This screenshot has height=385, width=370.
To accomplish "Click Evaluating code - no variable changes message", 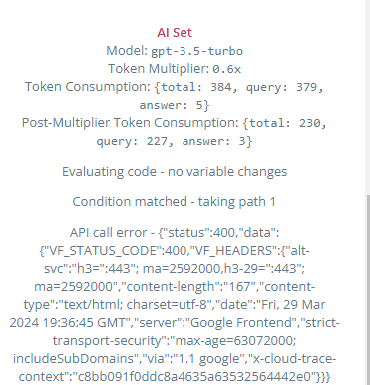I will [174, 172].
